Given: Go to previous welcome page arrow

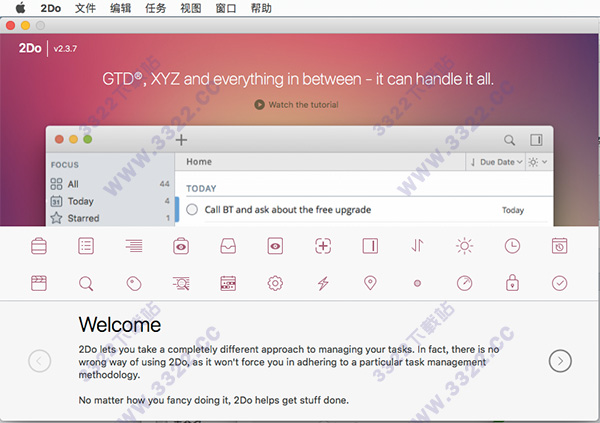Looking at the screenshot, I should pos(39,361).
